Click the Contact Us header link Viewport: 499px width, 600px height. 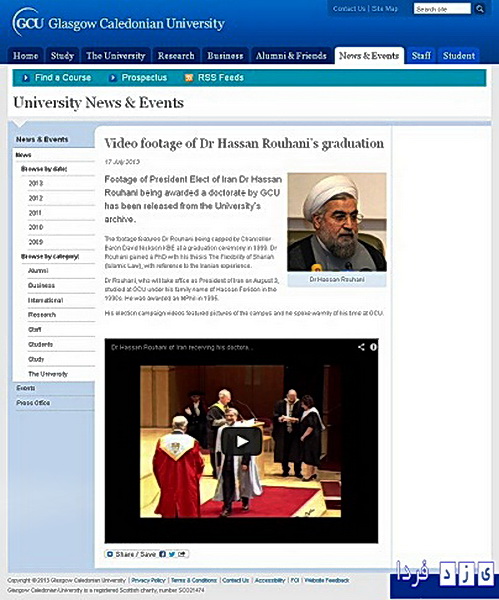tap(349, 8)
